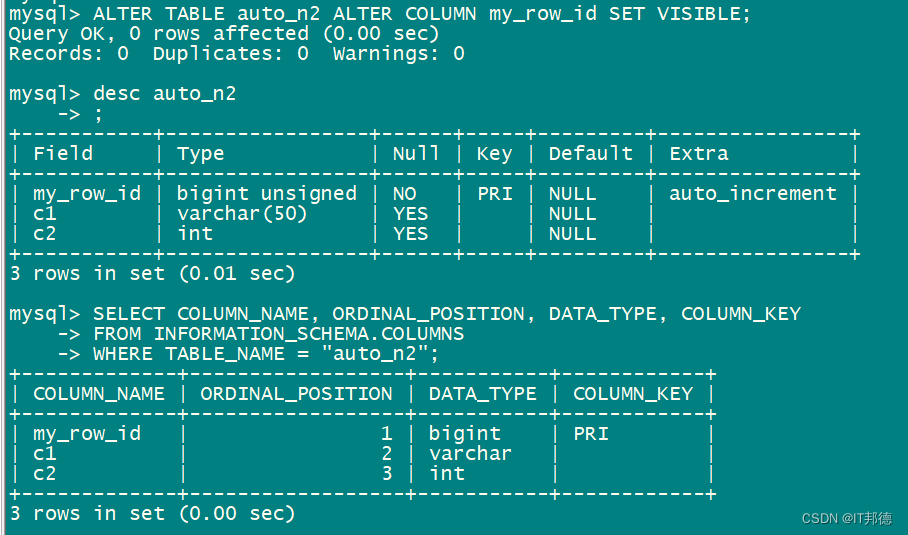Click the Field column header
908x535 pixels.
coord(62,154)
